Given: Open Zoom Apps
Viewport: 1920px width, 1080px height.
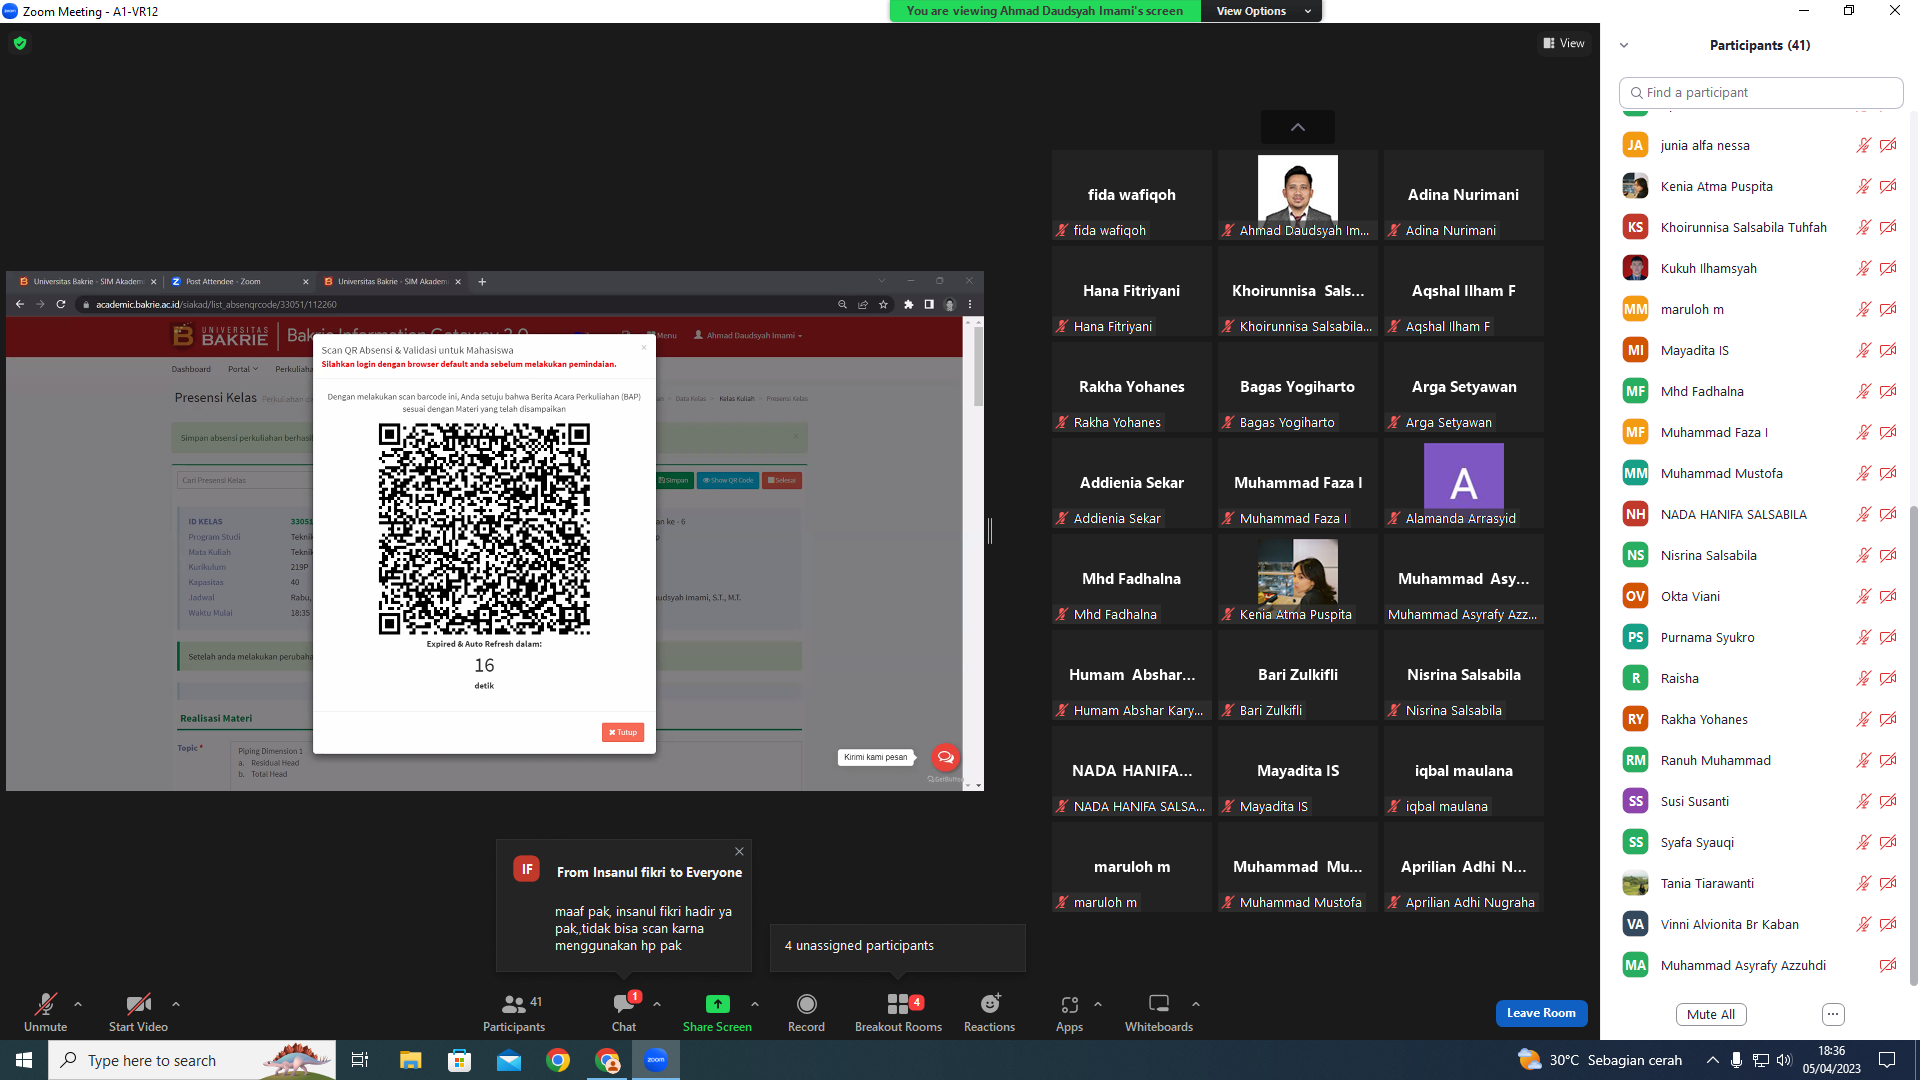Looking at the screenshot, I should pos(1069,1012).
